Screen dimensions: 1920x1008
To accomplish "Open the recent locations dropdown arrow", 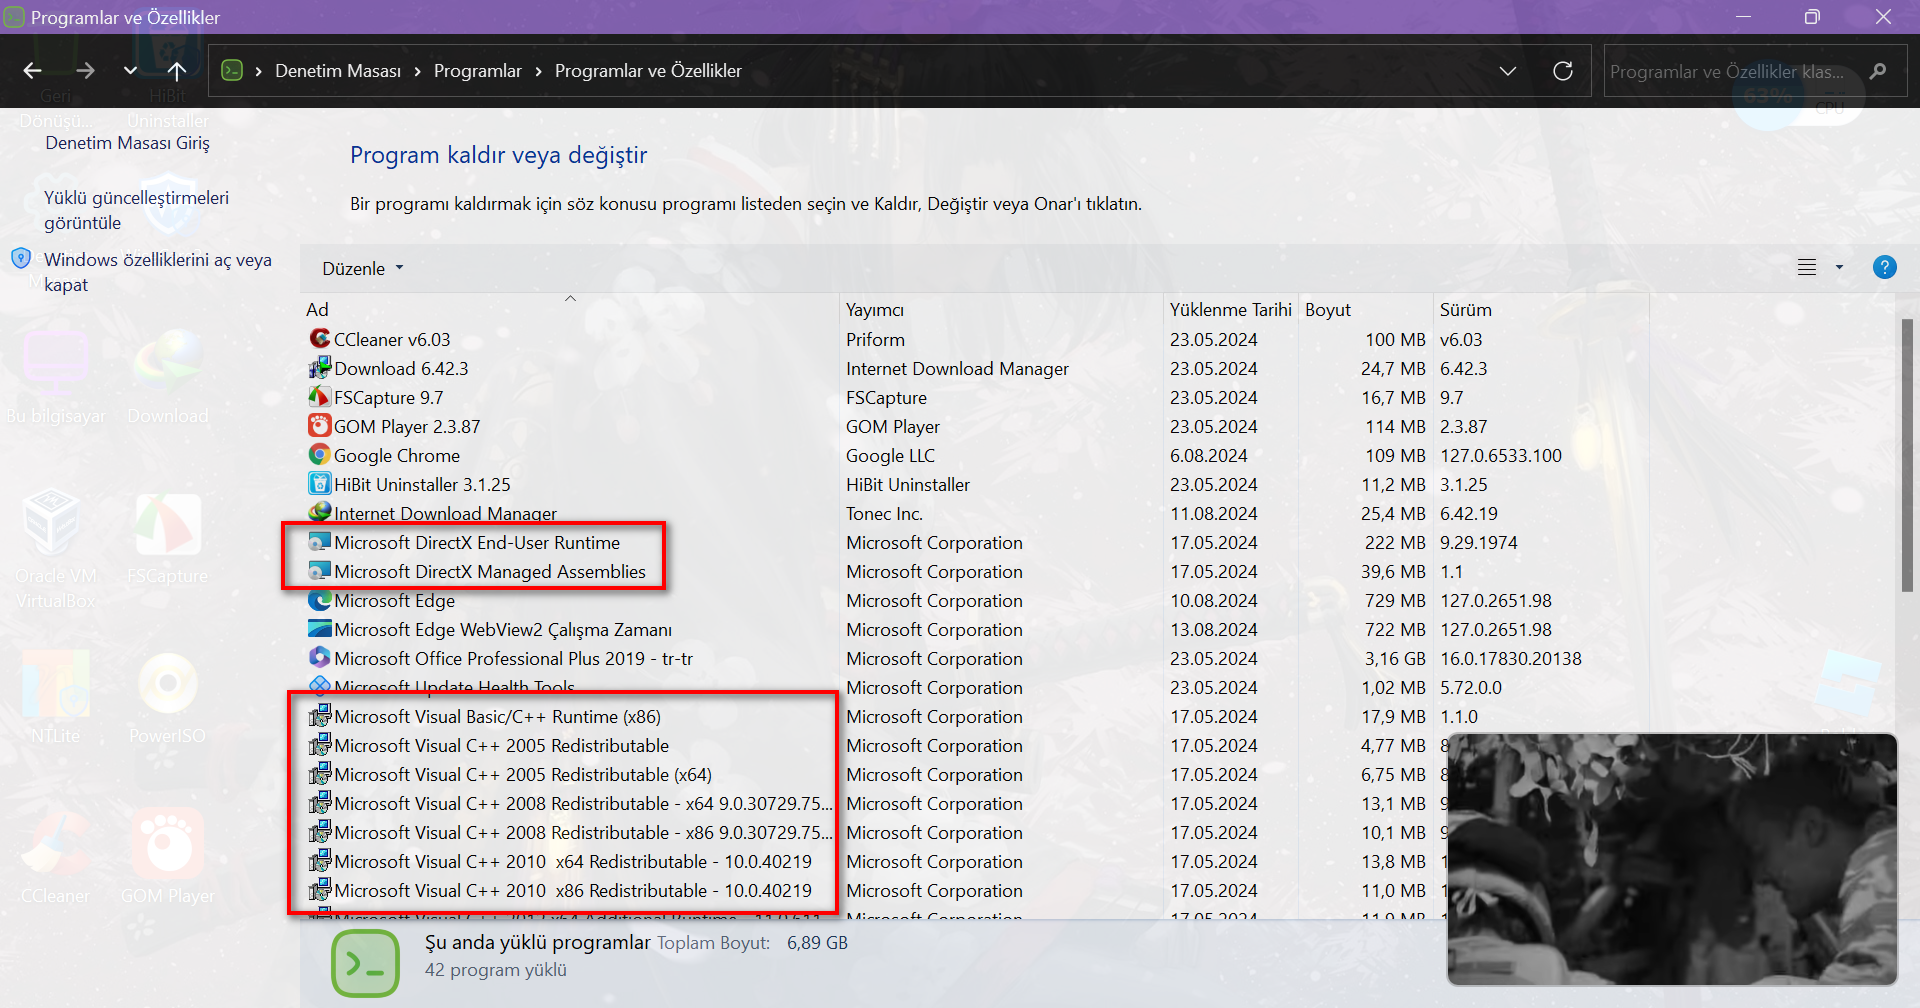I will pyautogui.click(x=130, y=71).
